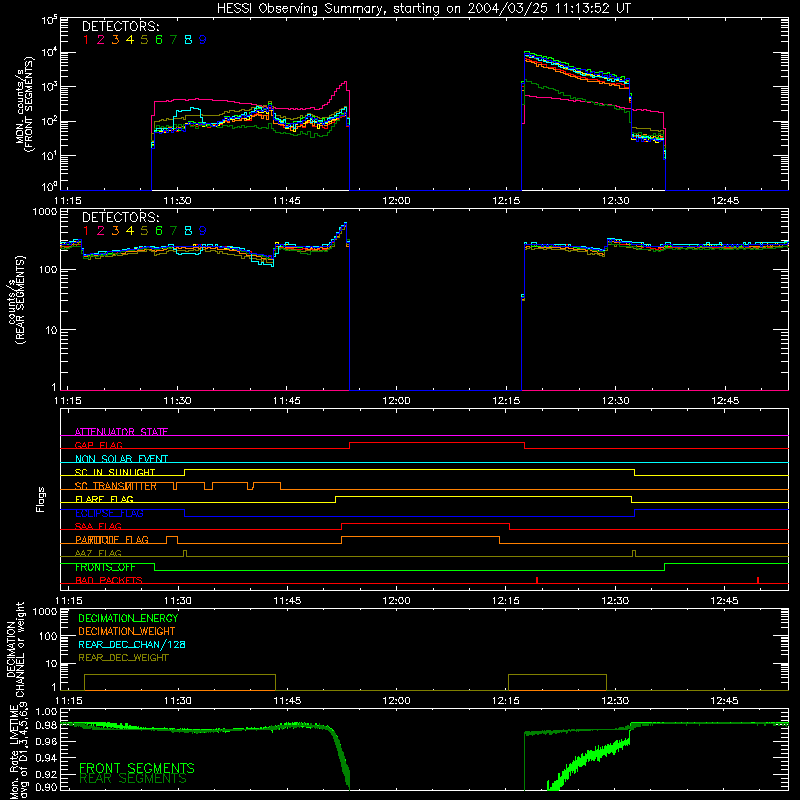Pick detector 2 in the rear segments legend

click(x=101, y=231)
